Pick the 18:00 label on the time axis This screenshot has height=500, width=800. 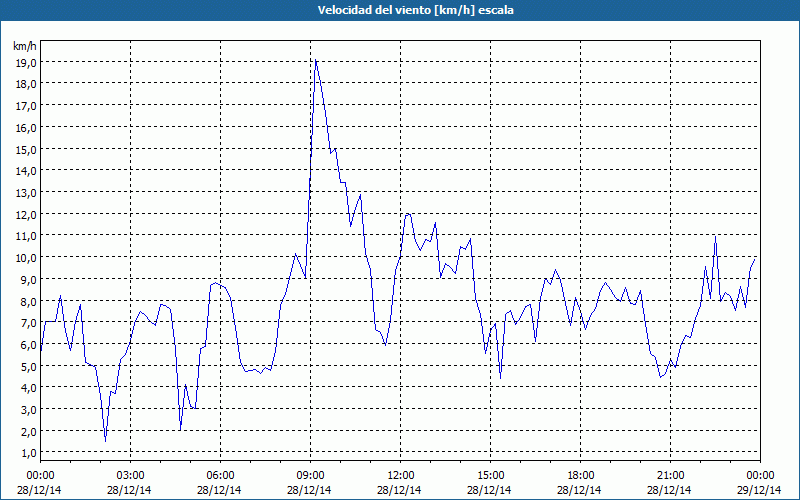pyautogui.click(x=581, y=476)
